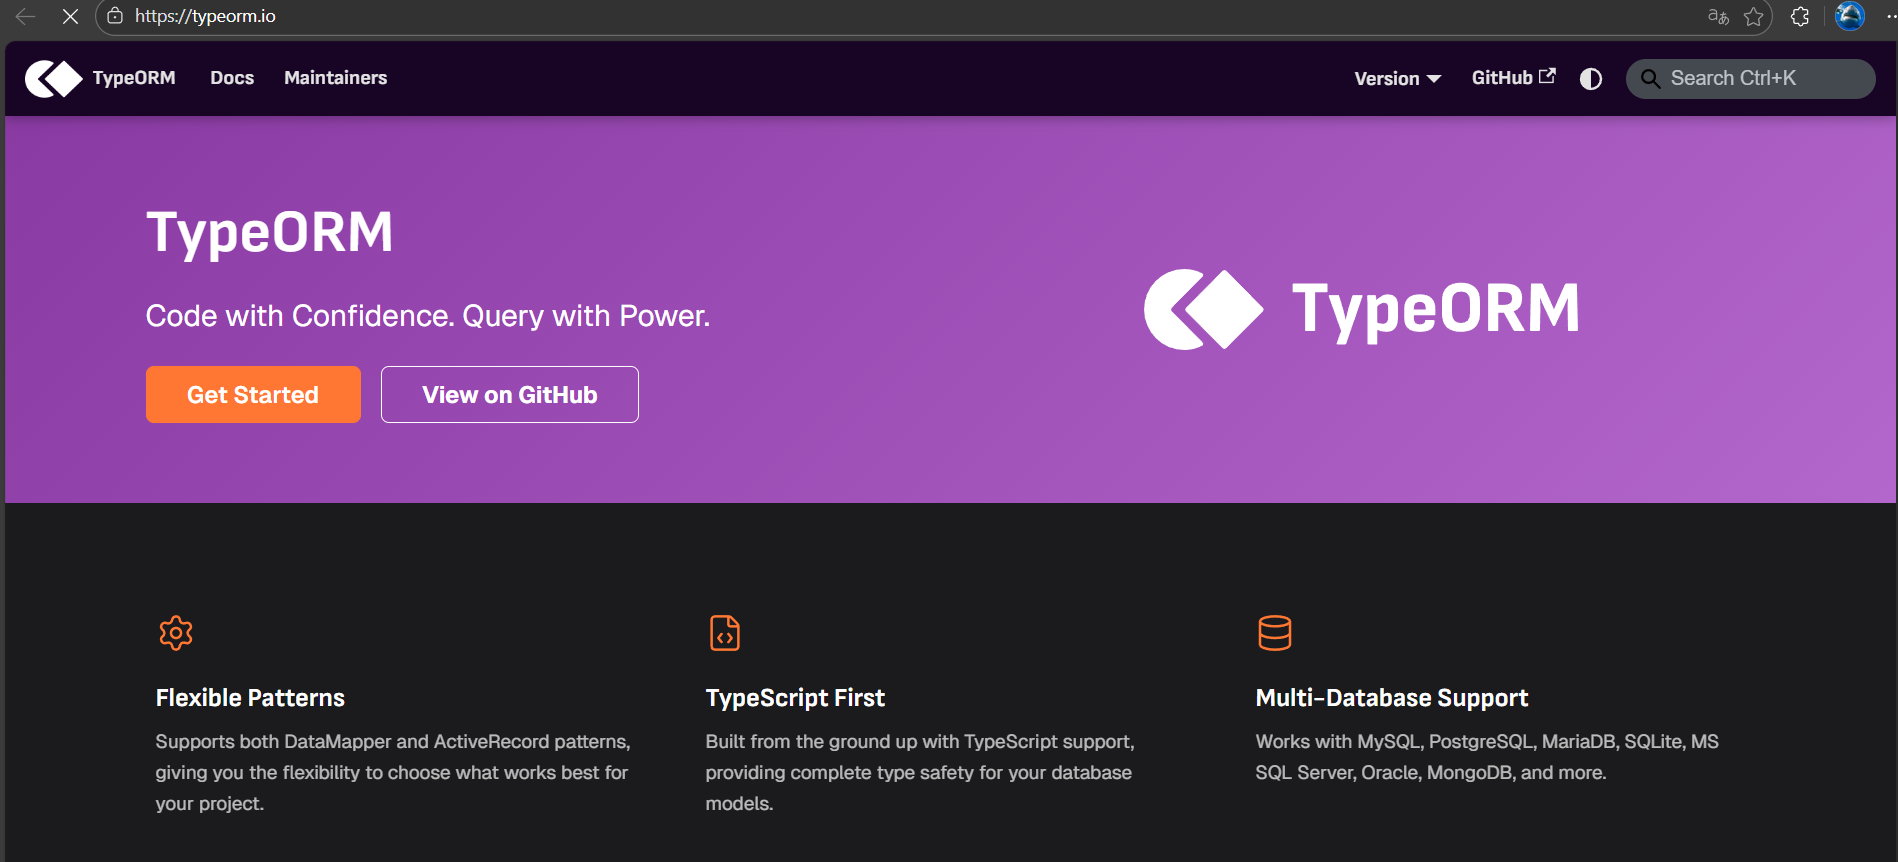1898x862 pixels.
Task: Click the View on GitHub button
Action: (x=509, y=395)
